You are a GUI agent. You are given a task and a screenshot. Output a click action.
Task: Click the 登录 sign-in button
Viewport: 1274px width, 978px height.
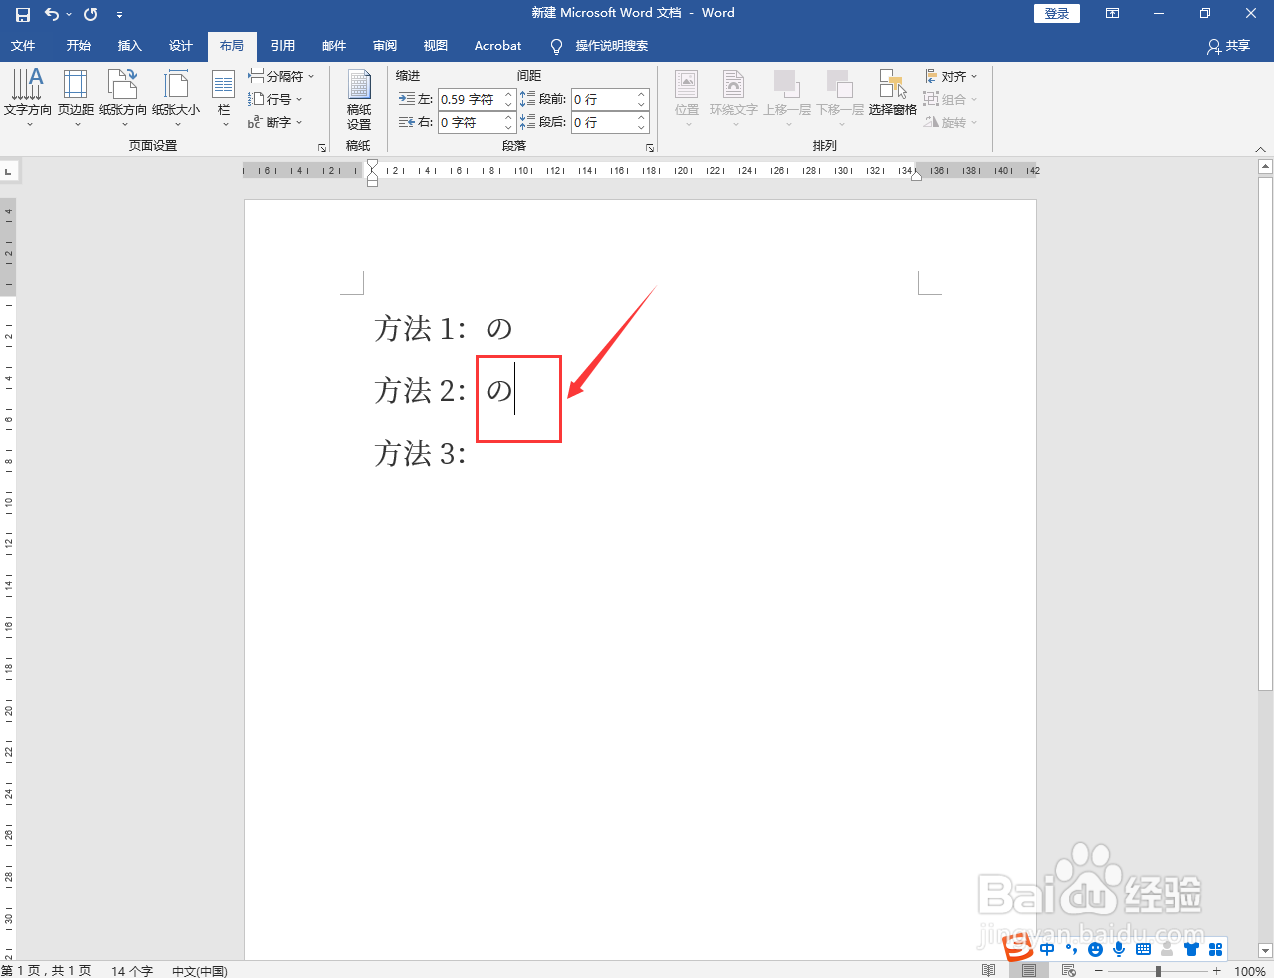[1057, 13]
